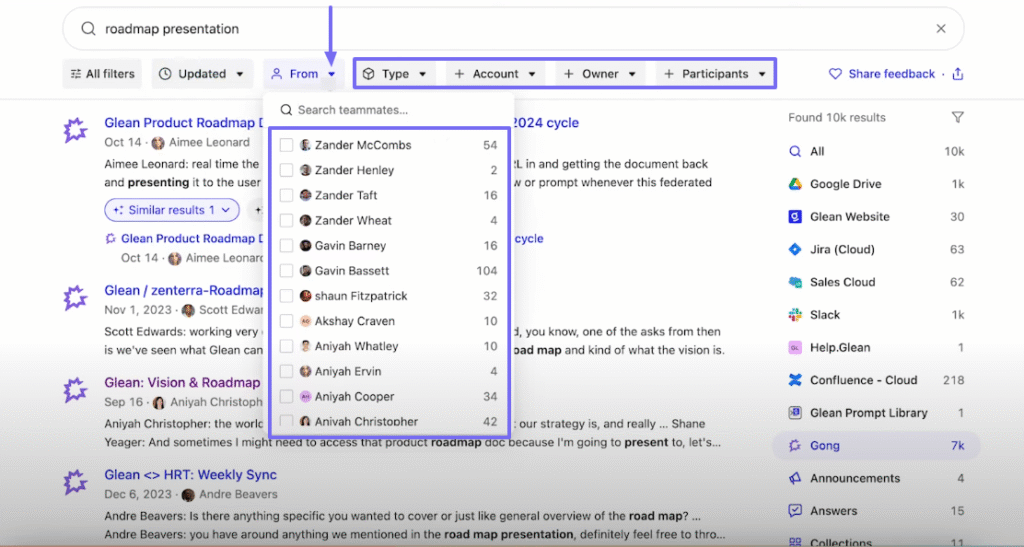Click the roadmap presentation search box text
The image size is (1024, 547).
172,29
